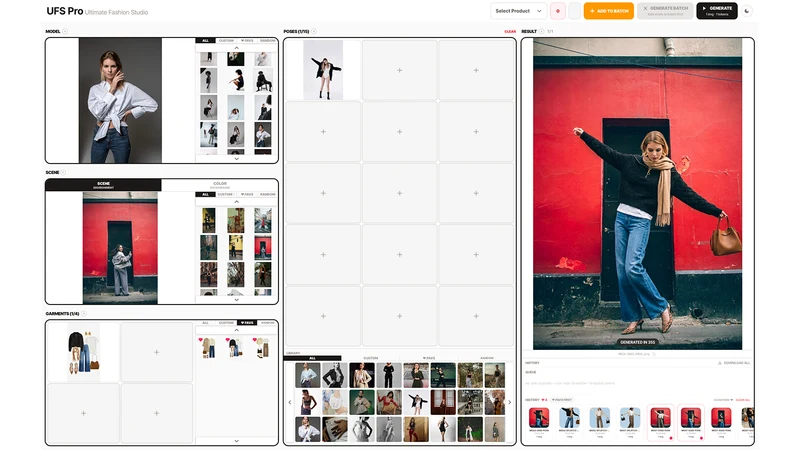Select the RANDOM tab in the Model library

[267, 40]
